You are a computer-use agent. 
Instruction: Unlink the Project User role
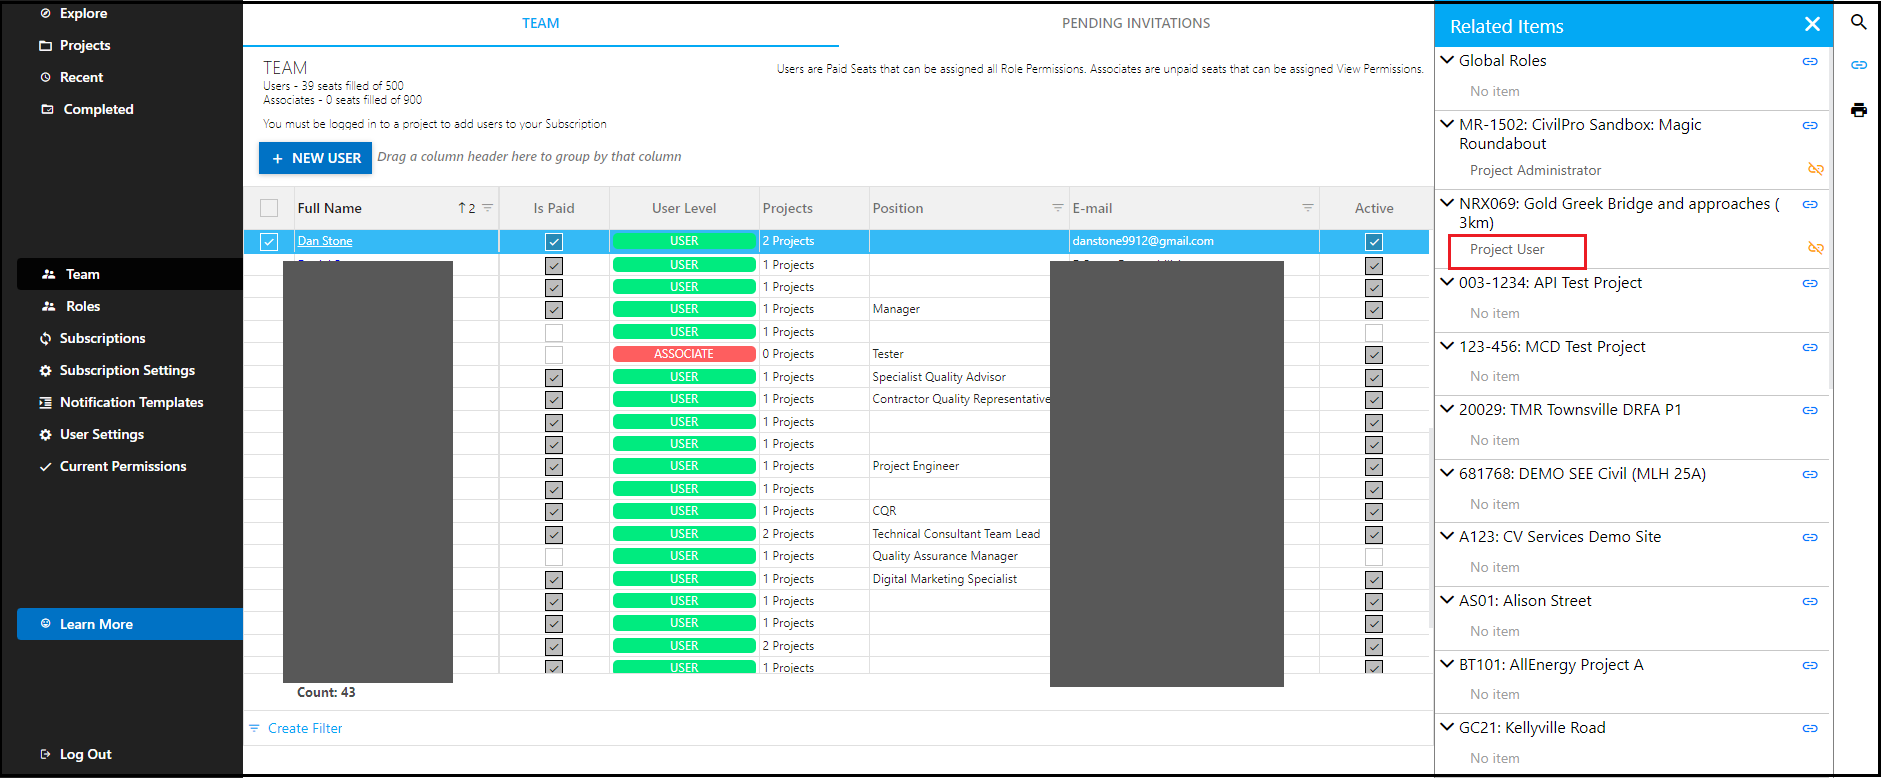click(1815, 248)
